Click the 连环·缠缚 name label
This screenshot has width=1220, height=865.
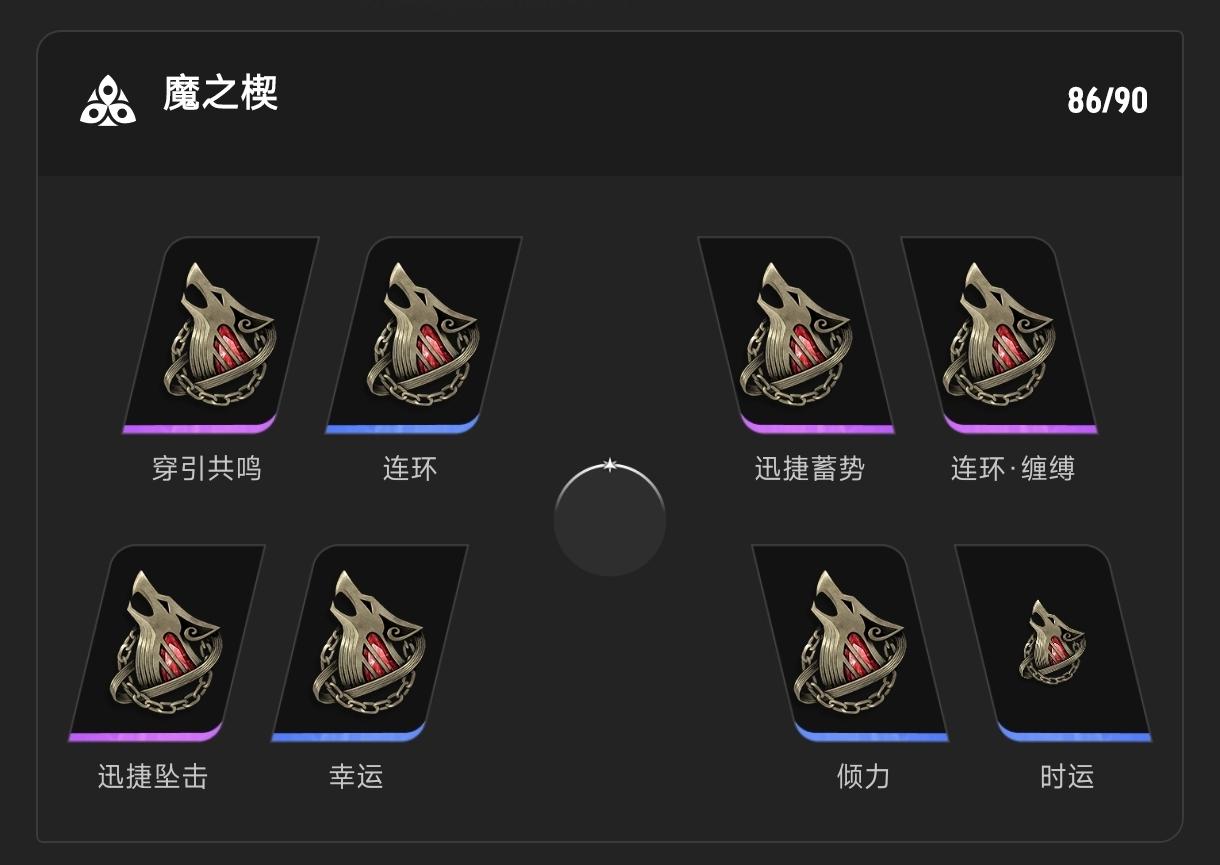(x=1013, y=469)
